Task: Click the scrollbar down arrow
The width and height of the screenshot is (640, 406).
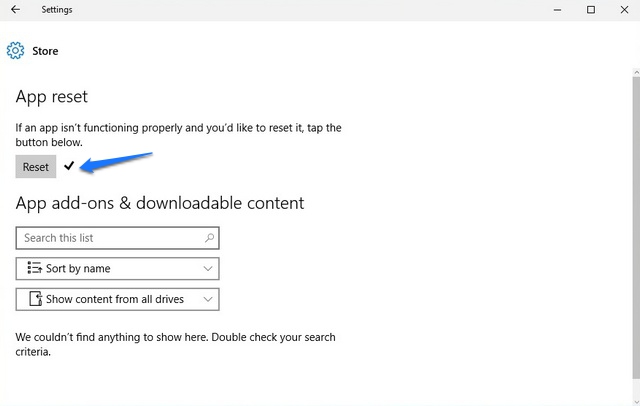Action: point(636,402)
